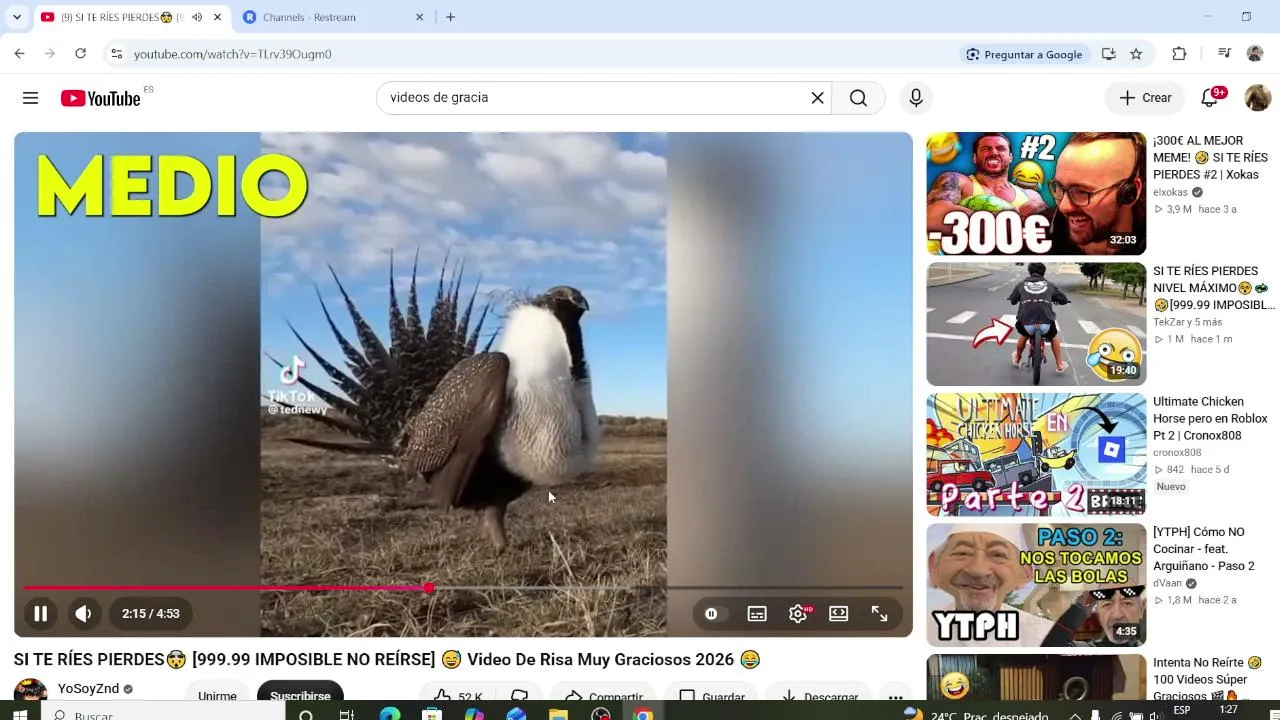The width and height of the screenshot is (1280, 720).
Task: Open the Crear menu
Action: coord(1145,98)
